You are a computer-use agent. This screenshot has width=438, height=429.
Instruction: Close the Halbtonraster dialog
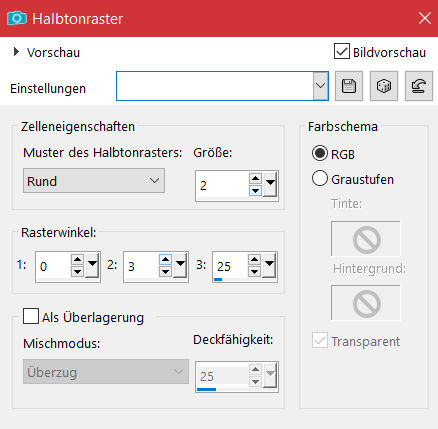pyautogui.click(x=425, y=18)
